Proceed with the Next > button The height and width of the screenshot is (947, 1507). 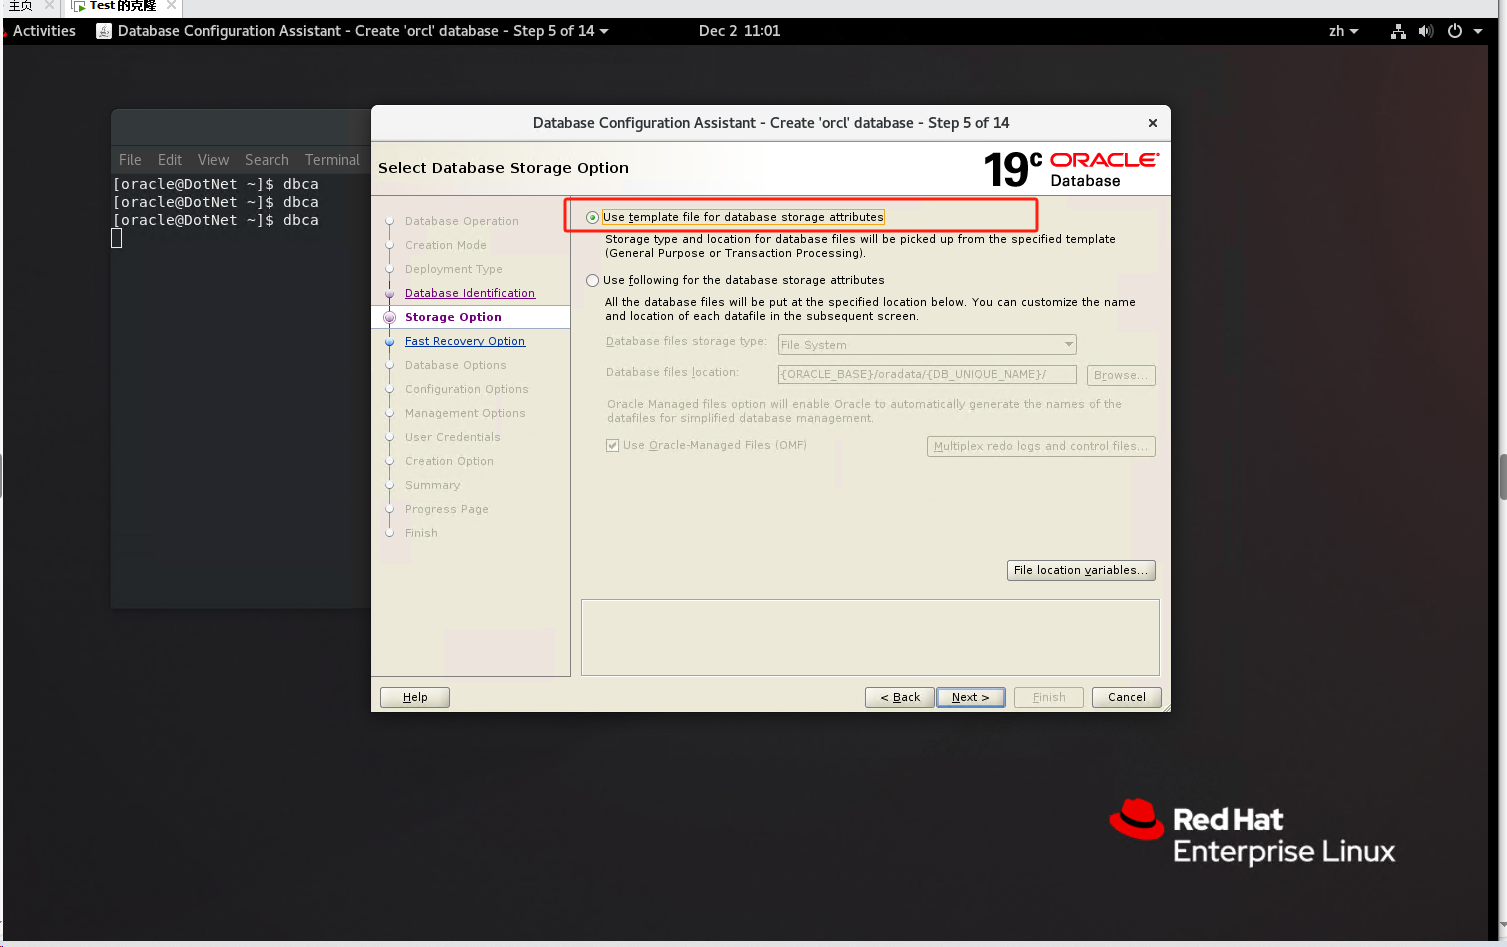pos(970,697)
